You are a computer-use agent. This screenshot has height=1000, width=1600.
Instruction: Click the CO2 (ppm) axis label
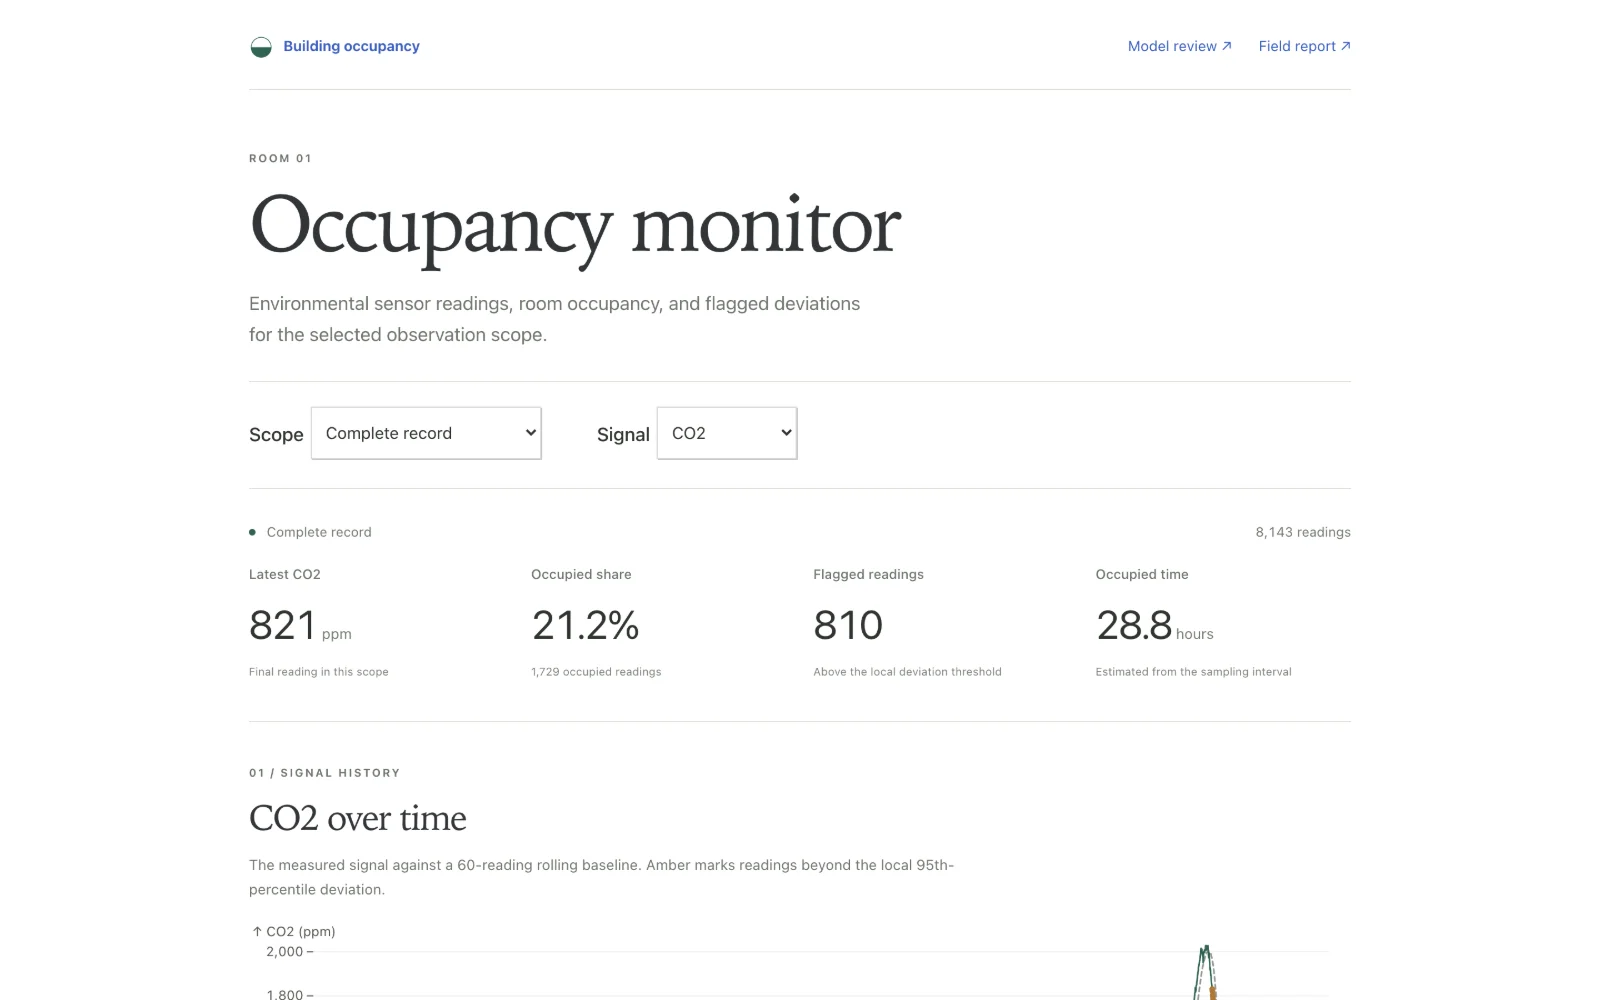(294, 931)
